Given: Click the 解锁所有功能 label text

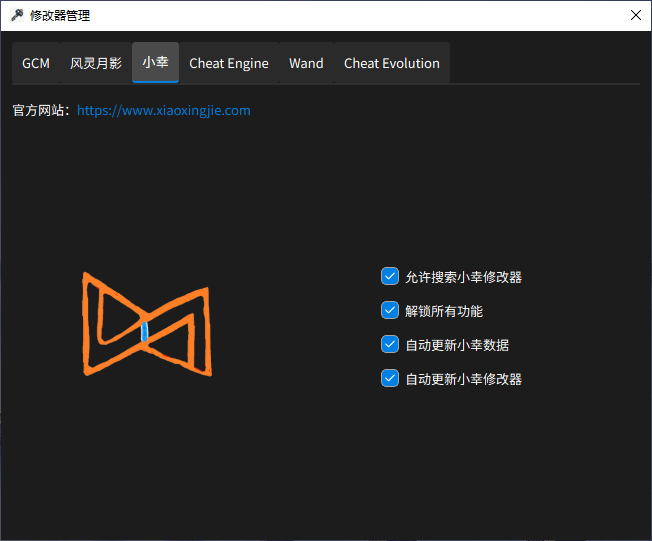Looking at the screenshot, I should [444, 311].
